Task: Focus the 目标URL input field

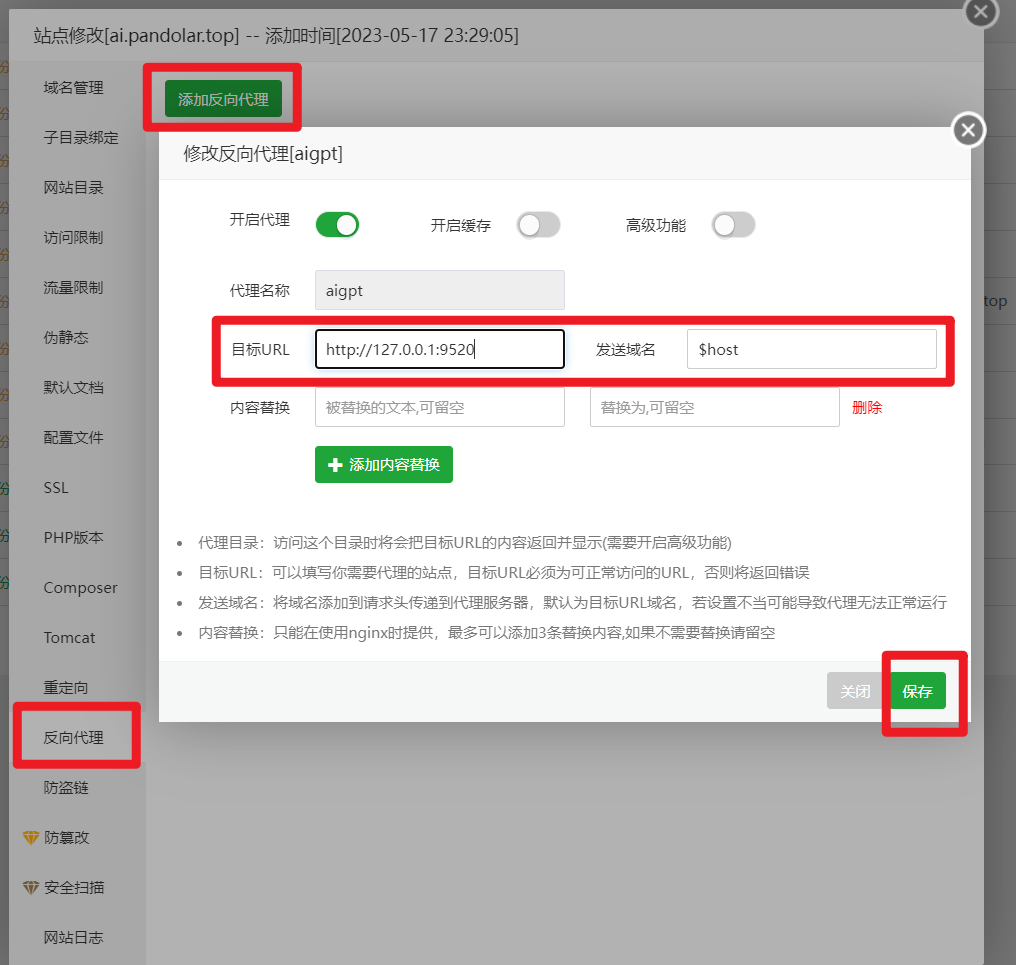Action: pyautogui.click(x=439, y=350)
